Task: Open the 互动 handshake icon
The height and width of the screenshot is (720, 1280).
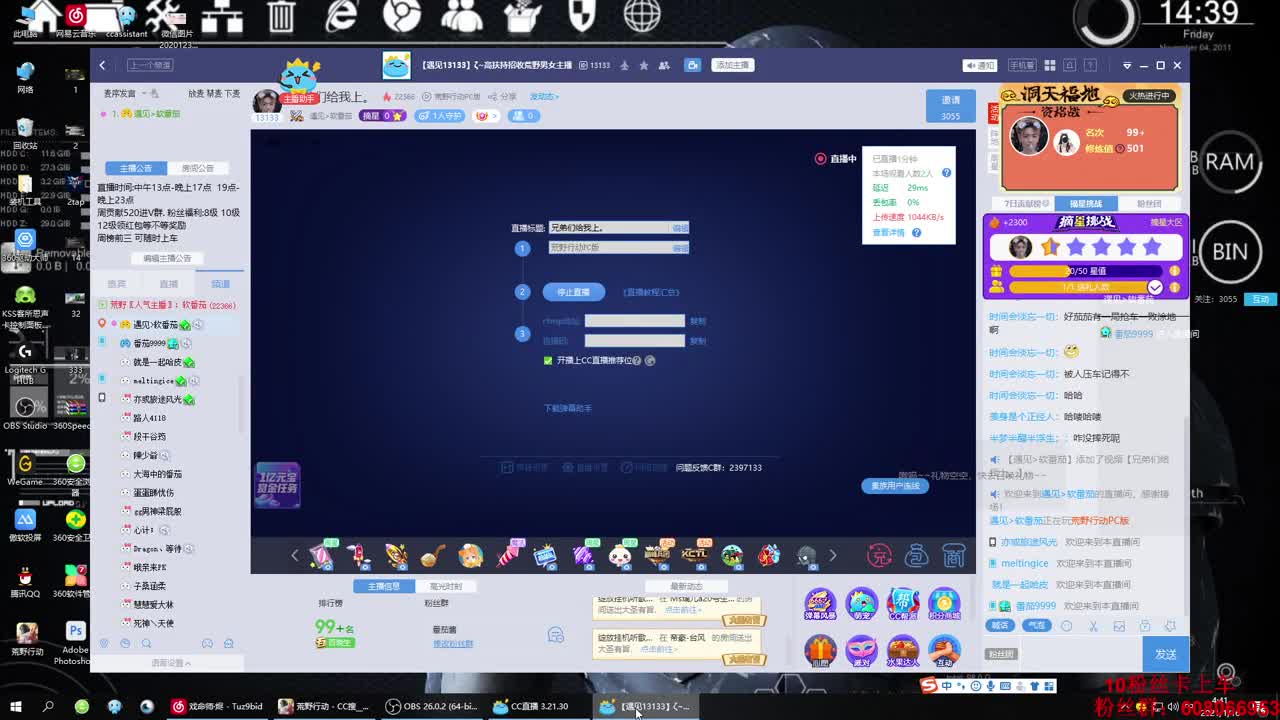Action: point(943,651)
